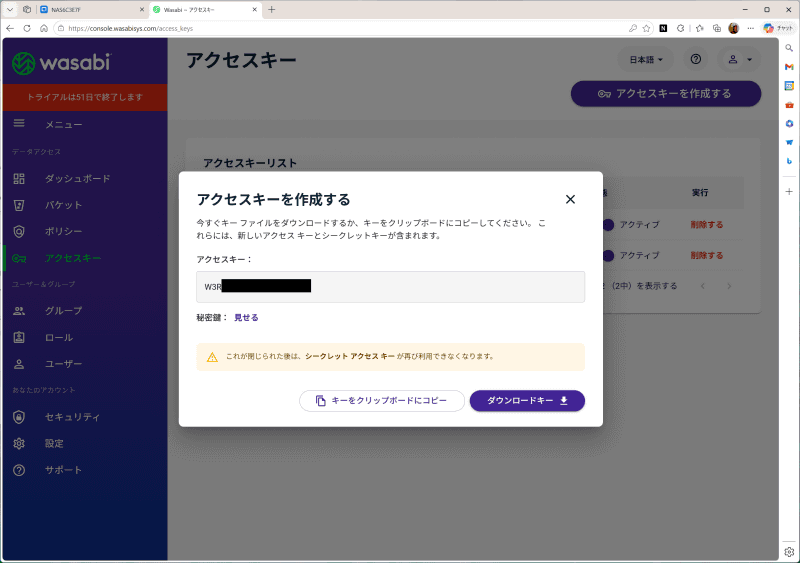Click the アクセスキーリスト heading

point(250,163)
